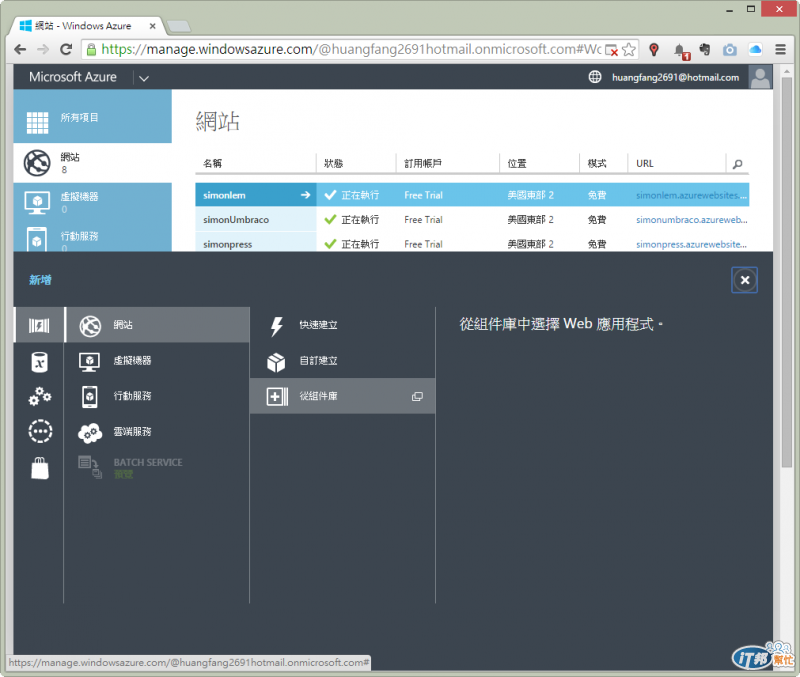800x677 pixels.
Task: Click the 虛擬機器 sidebar monitor icon
Action: pos(37,203)
